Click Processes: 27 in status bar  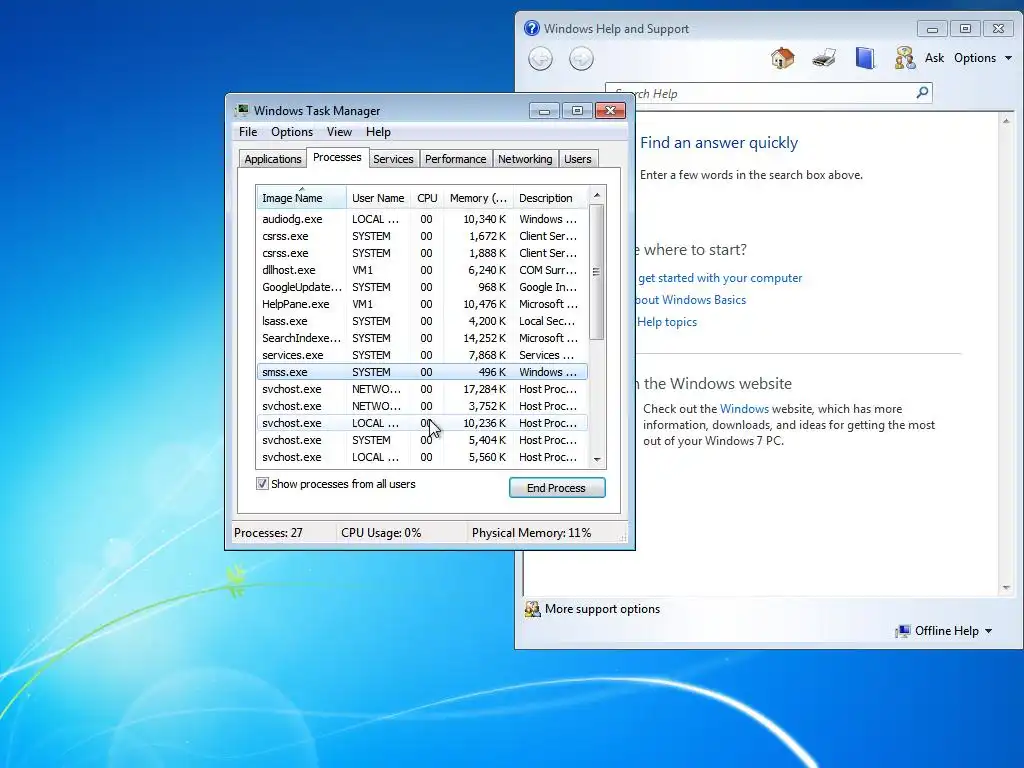coord(268,533)
